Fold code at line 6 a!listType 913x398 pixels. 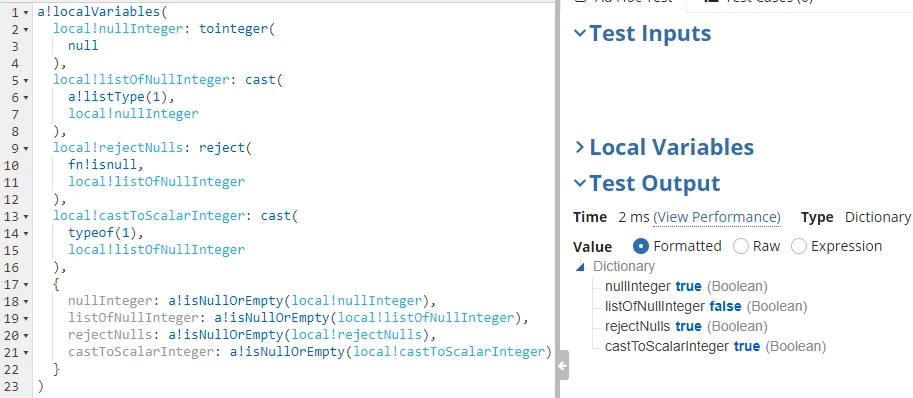click(x=26, y=97)
